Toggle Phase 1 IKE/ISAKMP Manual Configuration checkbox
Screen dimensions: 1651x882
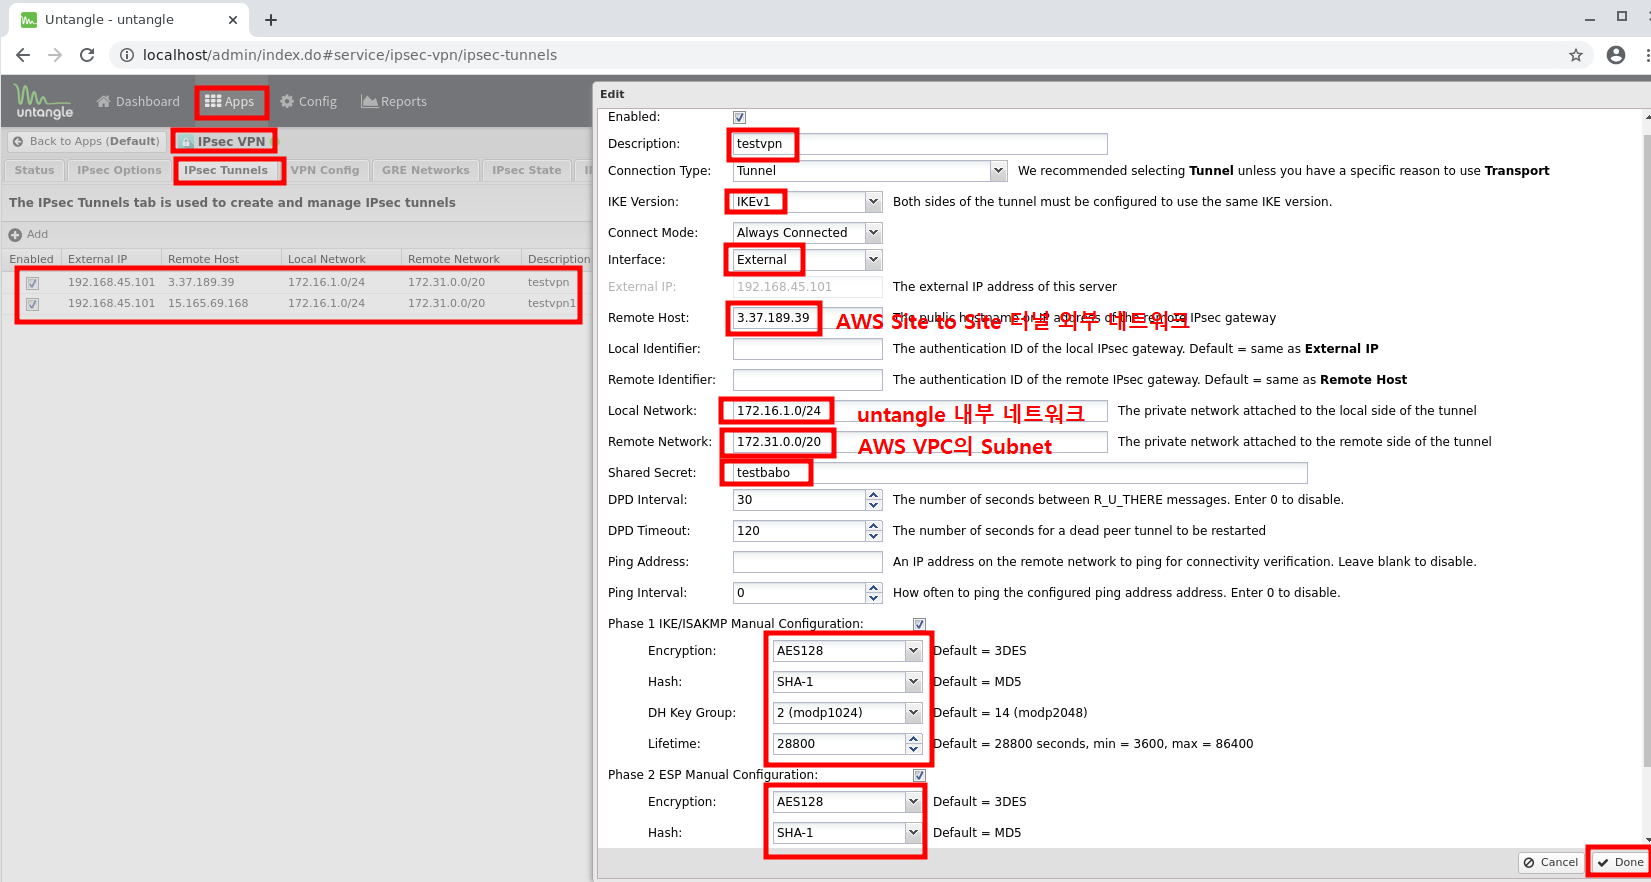point(919,624)
